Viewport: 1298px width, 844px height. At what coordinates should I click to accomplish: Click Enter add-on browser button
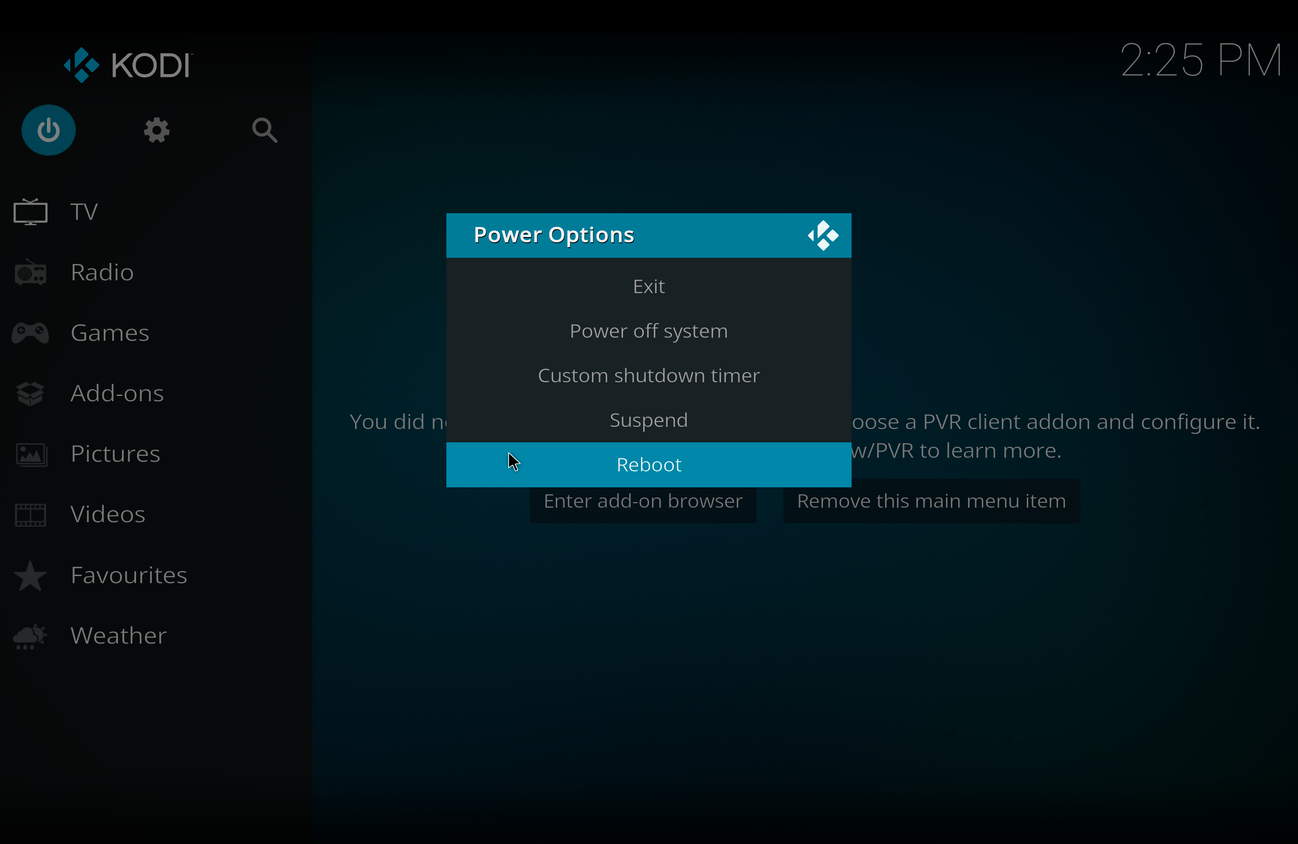click(643, 502)
